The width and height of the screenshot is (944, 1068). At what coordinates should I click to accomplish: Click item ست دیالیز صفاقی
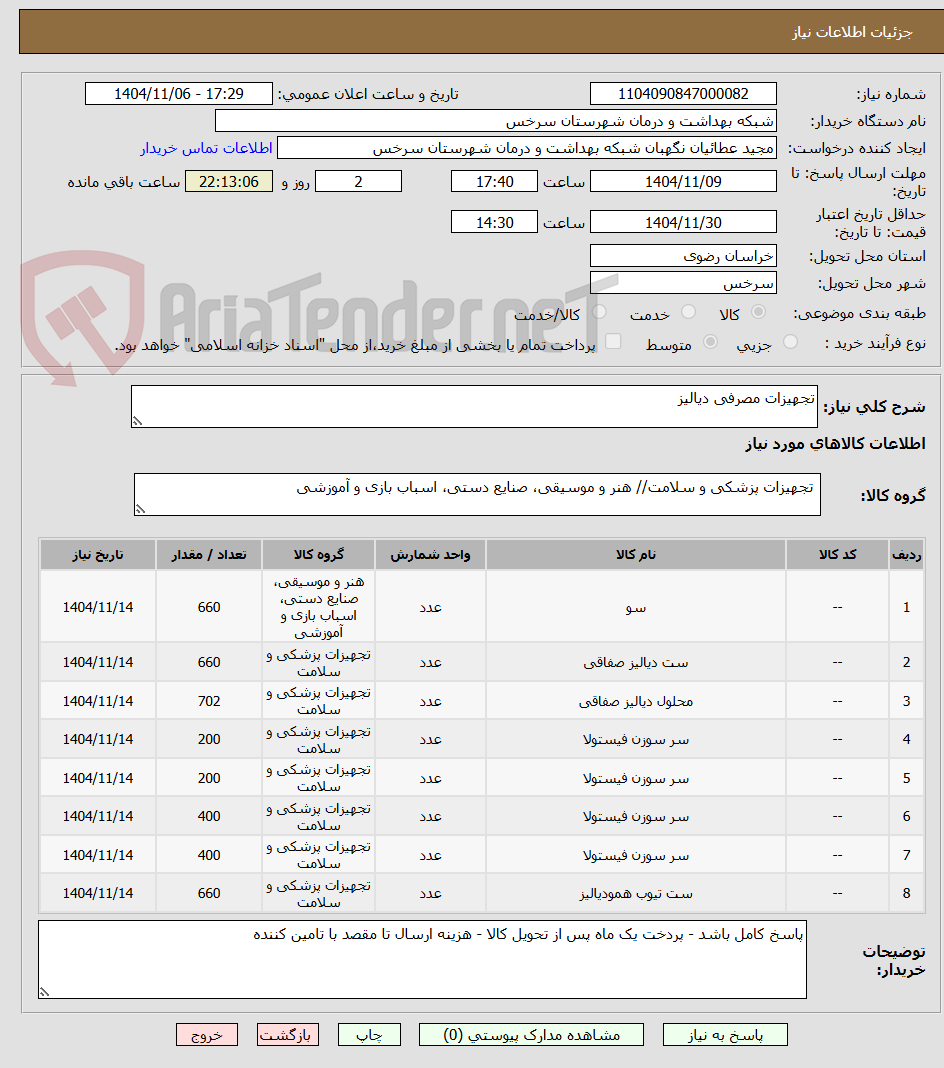635,663
